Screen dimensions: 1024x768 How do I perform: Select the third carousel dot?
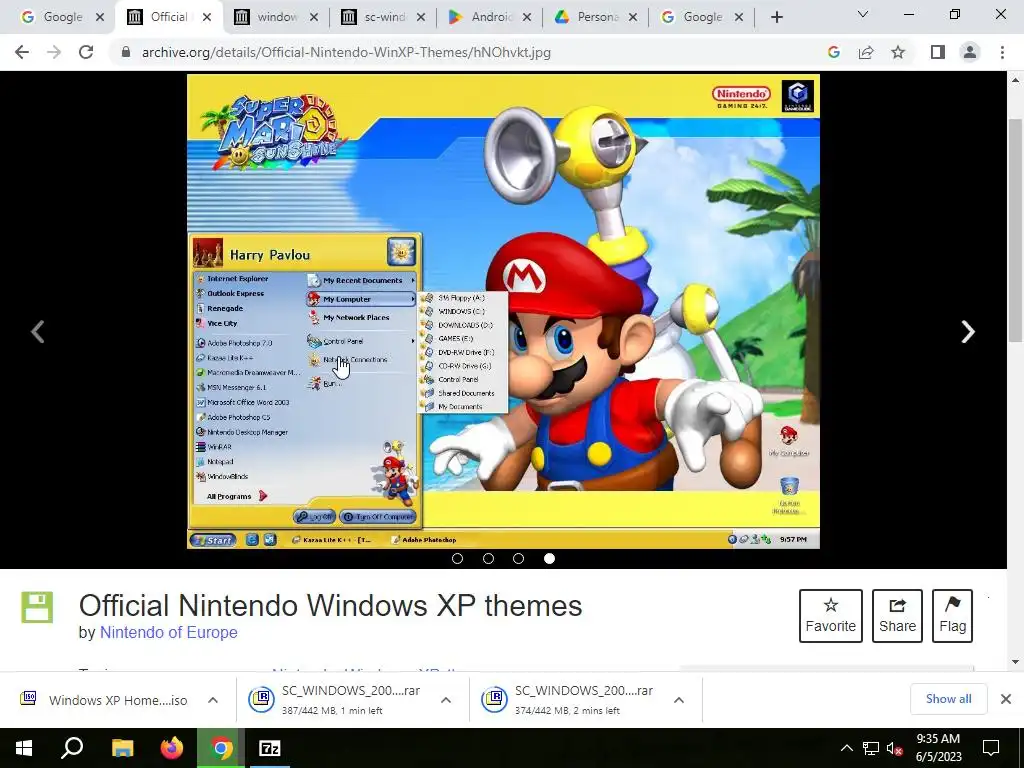click(519, 558)
